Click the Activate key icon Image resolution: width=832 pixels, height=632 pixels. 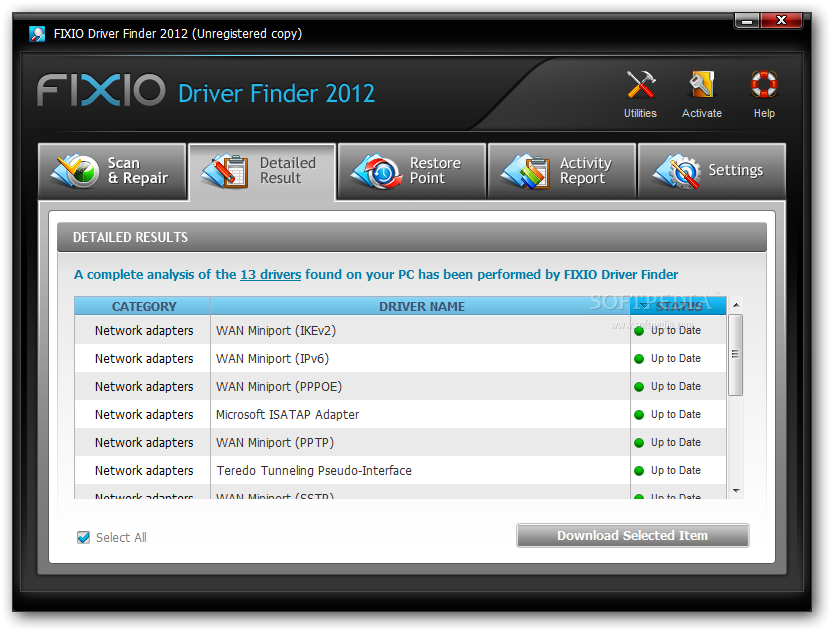pyautogui.click(x=701, y=85)
